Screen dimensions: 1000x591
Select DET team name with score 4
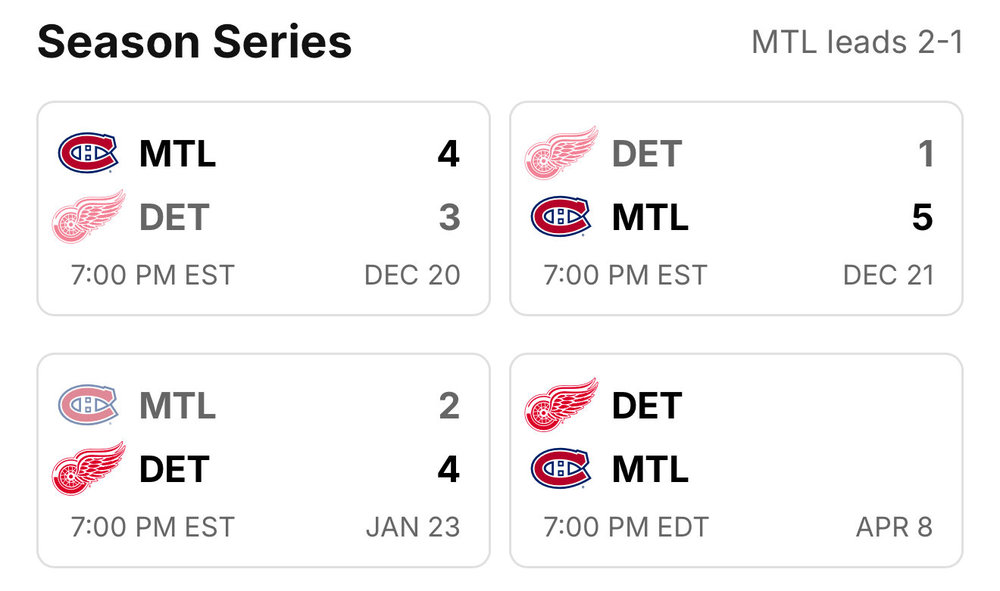click(x=173, y=469)
